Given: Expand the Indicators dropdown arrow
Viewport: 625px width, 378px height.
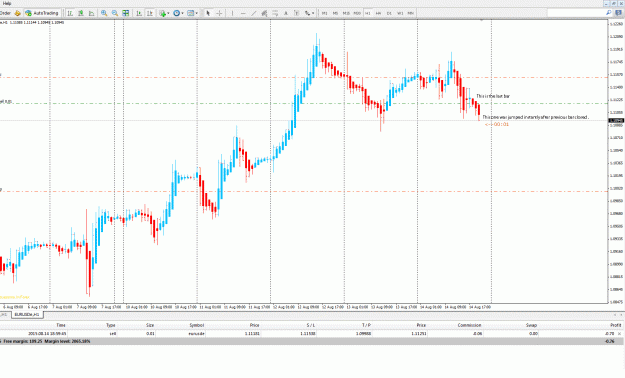Looking at the screenshot, I should [169, 13].
